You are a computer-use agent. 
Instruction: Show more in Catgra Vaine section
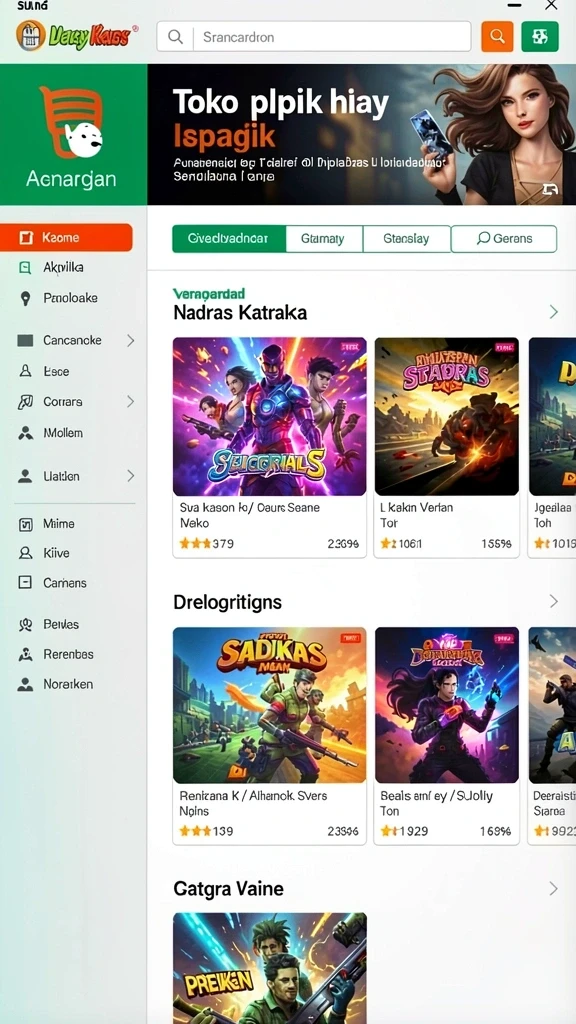coord(553,889)
